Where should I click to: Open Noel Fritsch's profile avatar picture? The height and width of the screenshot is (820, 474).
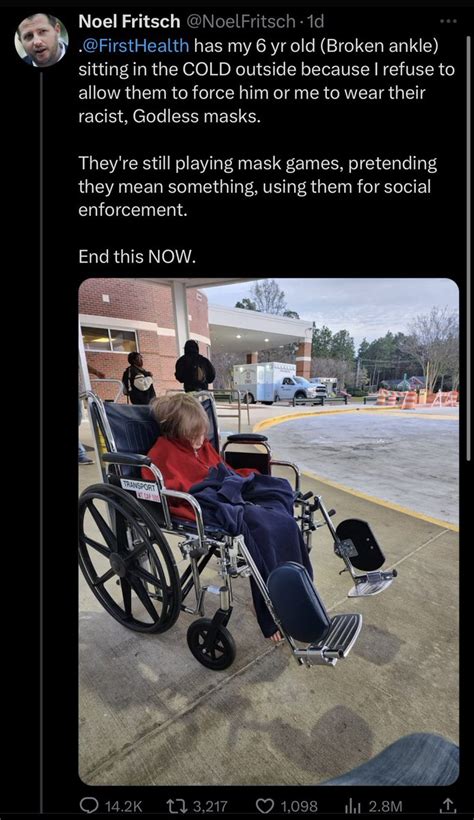(41, 40)
